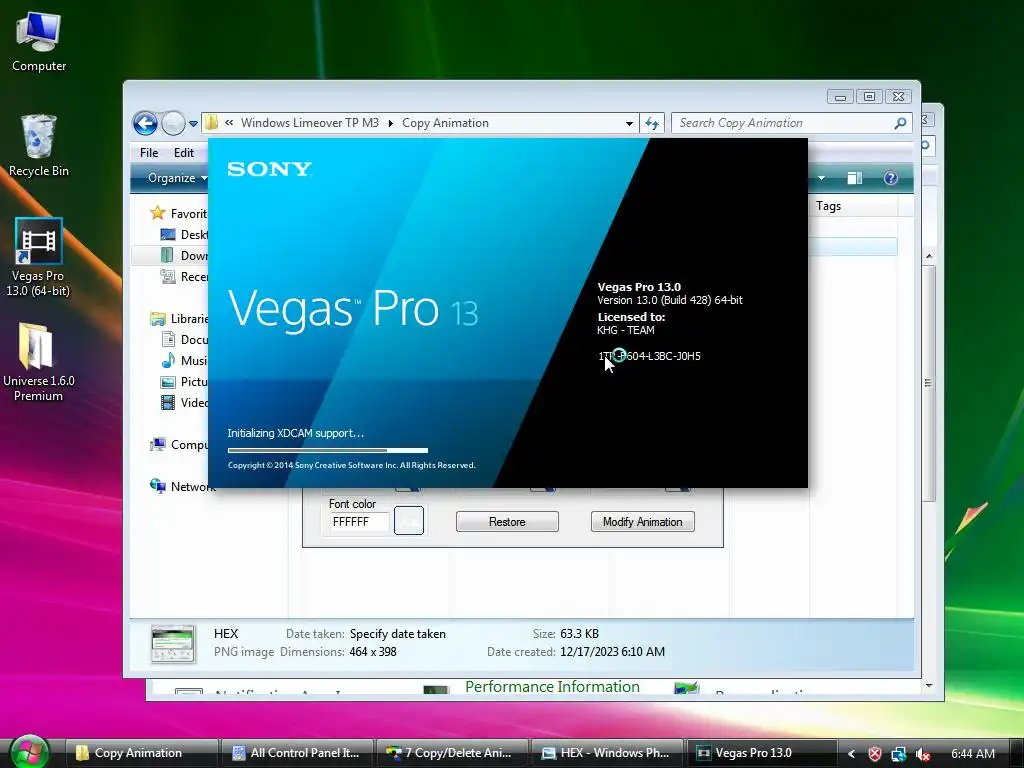Click Windows Limeover TP M3 breadcrumb
Image resolution: width=1024 pixels, height=768 pixels.
(310, 123)
